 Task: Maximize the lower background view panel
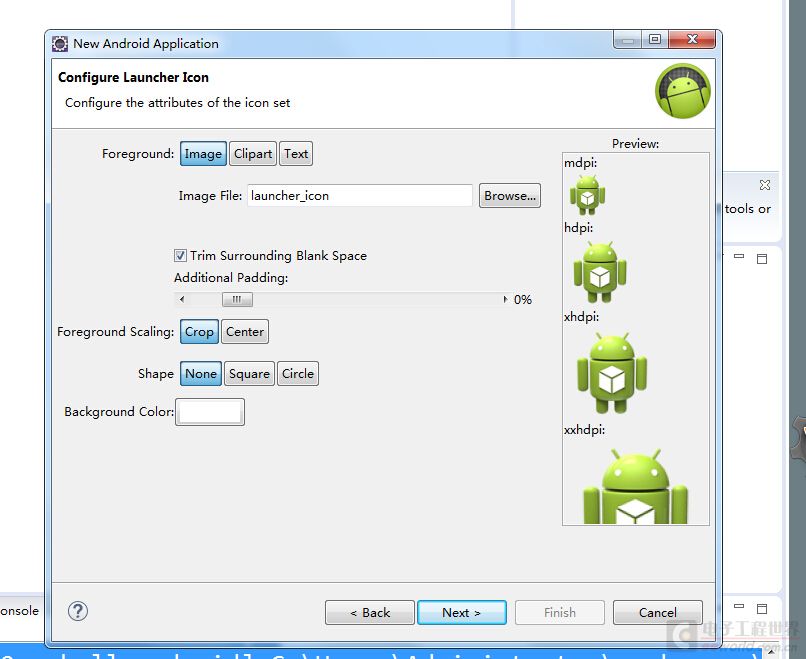[x=762, y=609]
